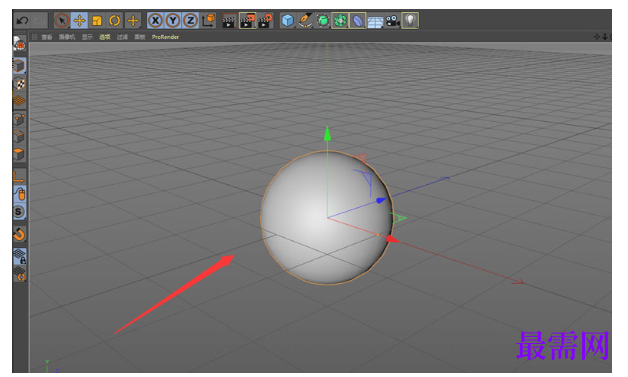Switch to Model mode cube icon
This screenshot has height=377, width=628.
pos(19,66)
